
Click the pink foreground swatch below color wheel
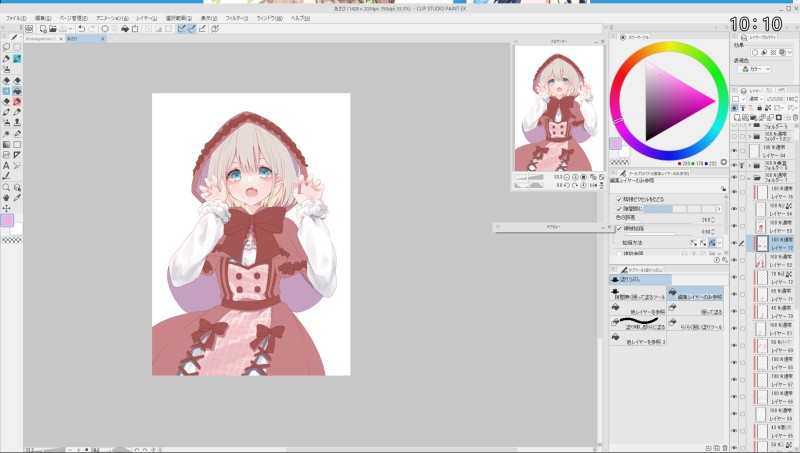click(616, 143)
